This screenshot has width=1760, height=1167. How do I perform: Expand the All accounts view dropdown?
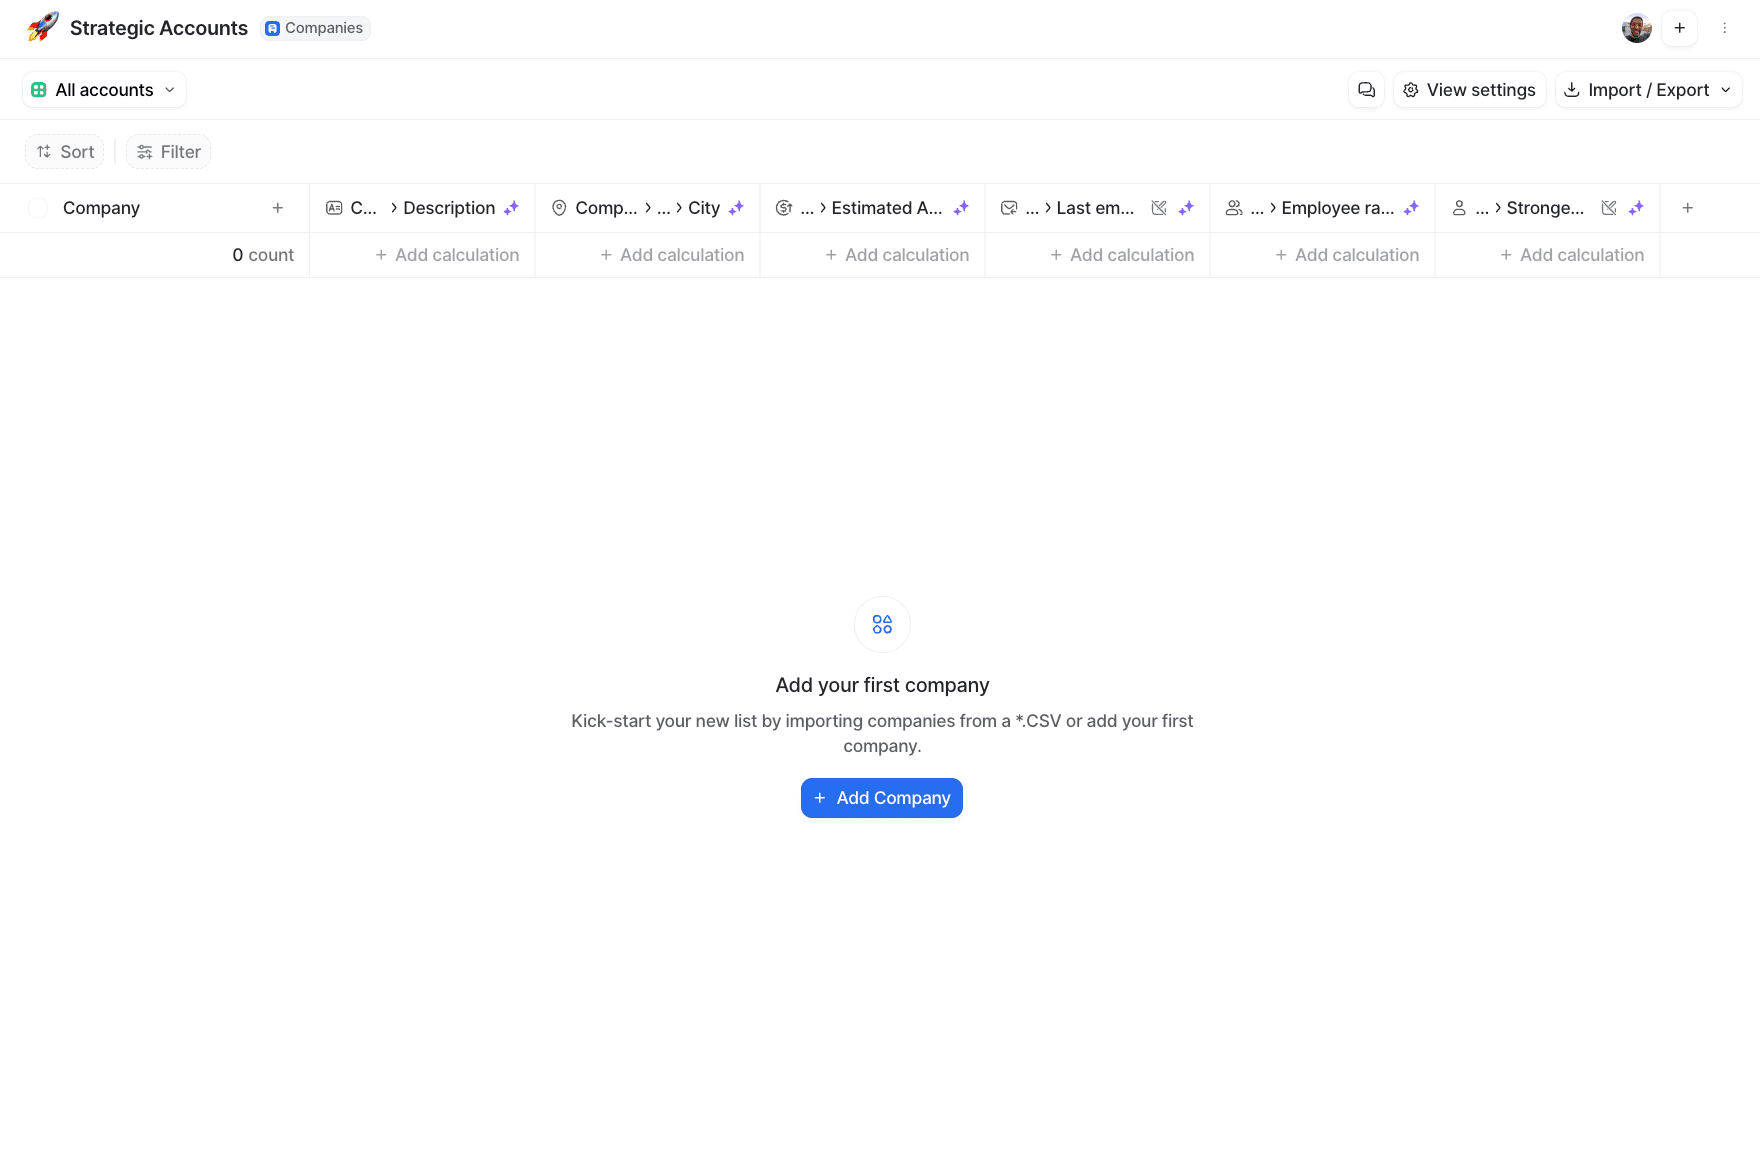coord(104,90)
